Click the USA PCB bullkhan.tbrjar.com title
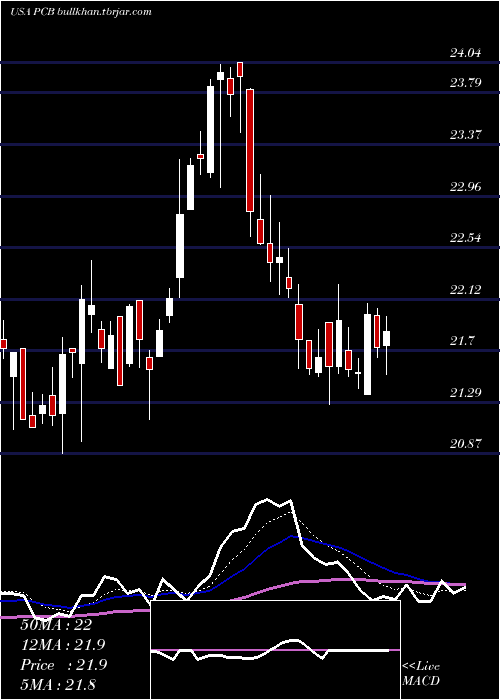Image resolution: width=500 pixels, height=700 pixels. pyautogui.click(x=80, y=12)
